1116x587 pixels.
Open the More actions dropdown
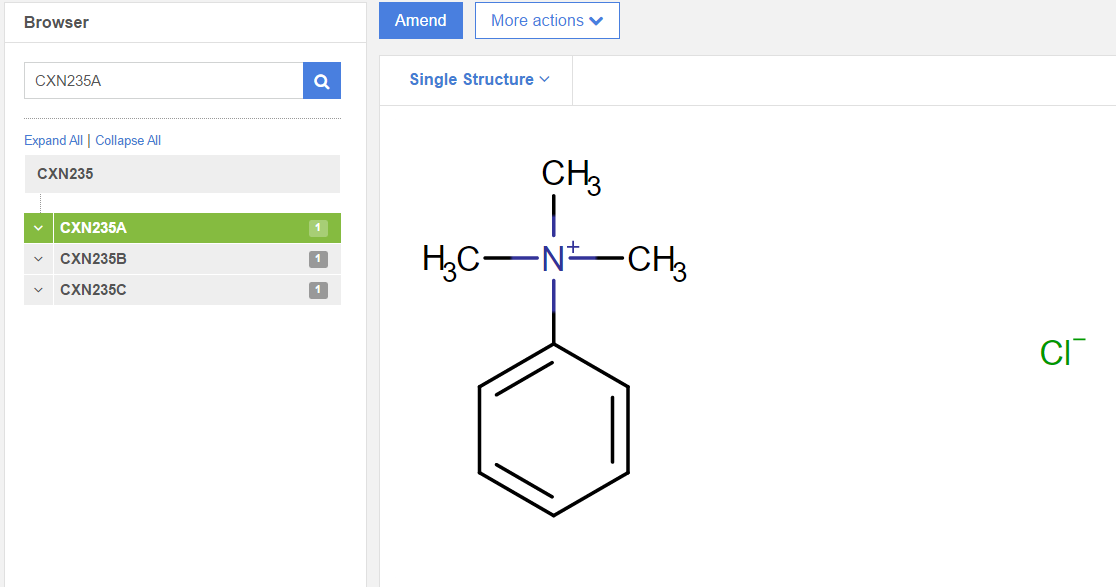[x=547, y=20]
